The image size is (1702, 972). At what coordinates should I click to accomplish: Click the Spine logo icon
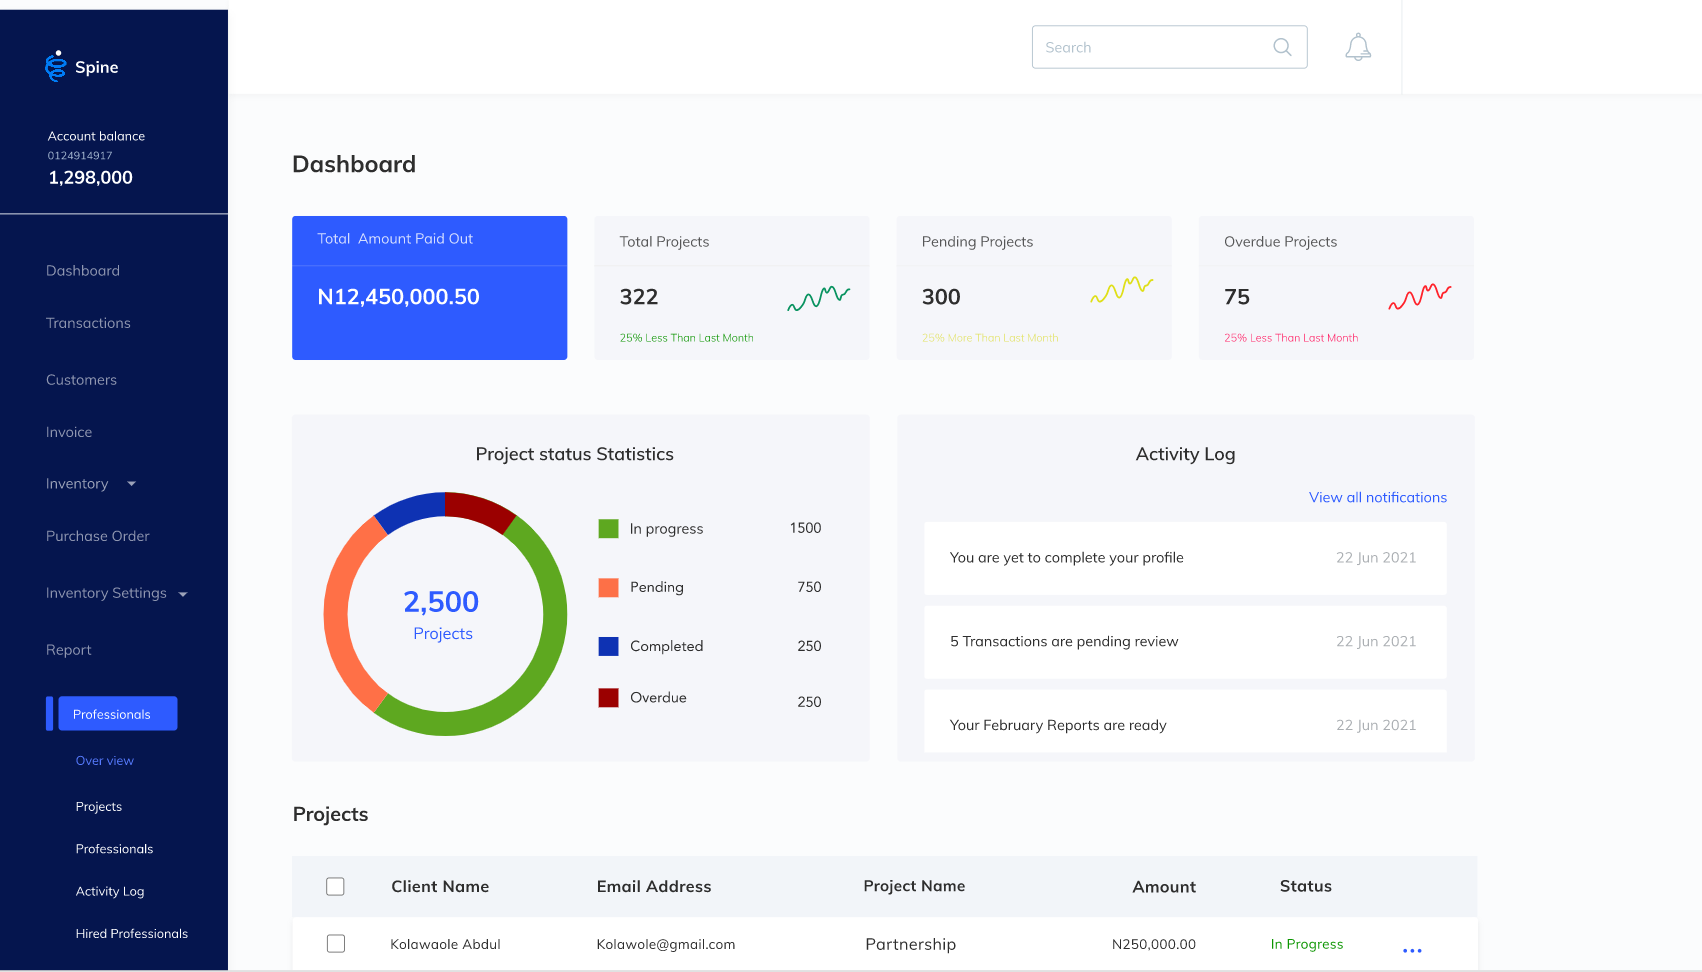click(56, 66)
